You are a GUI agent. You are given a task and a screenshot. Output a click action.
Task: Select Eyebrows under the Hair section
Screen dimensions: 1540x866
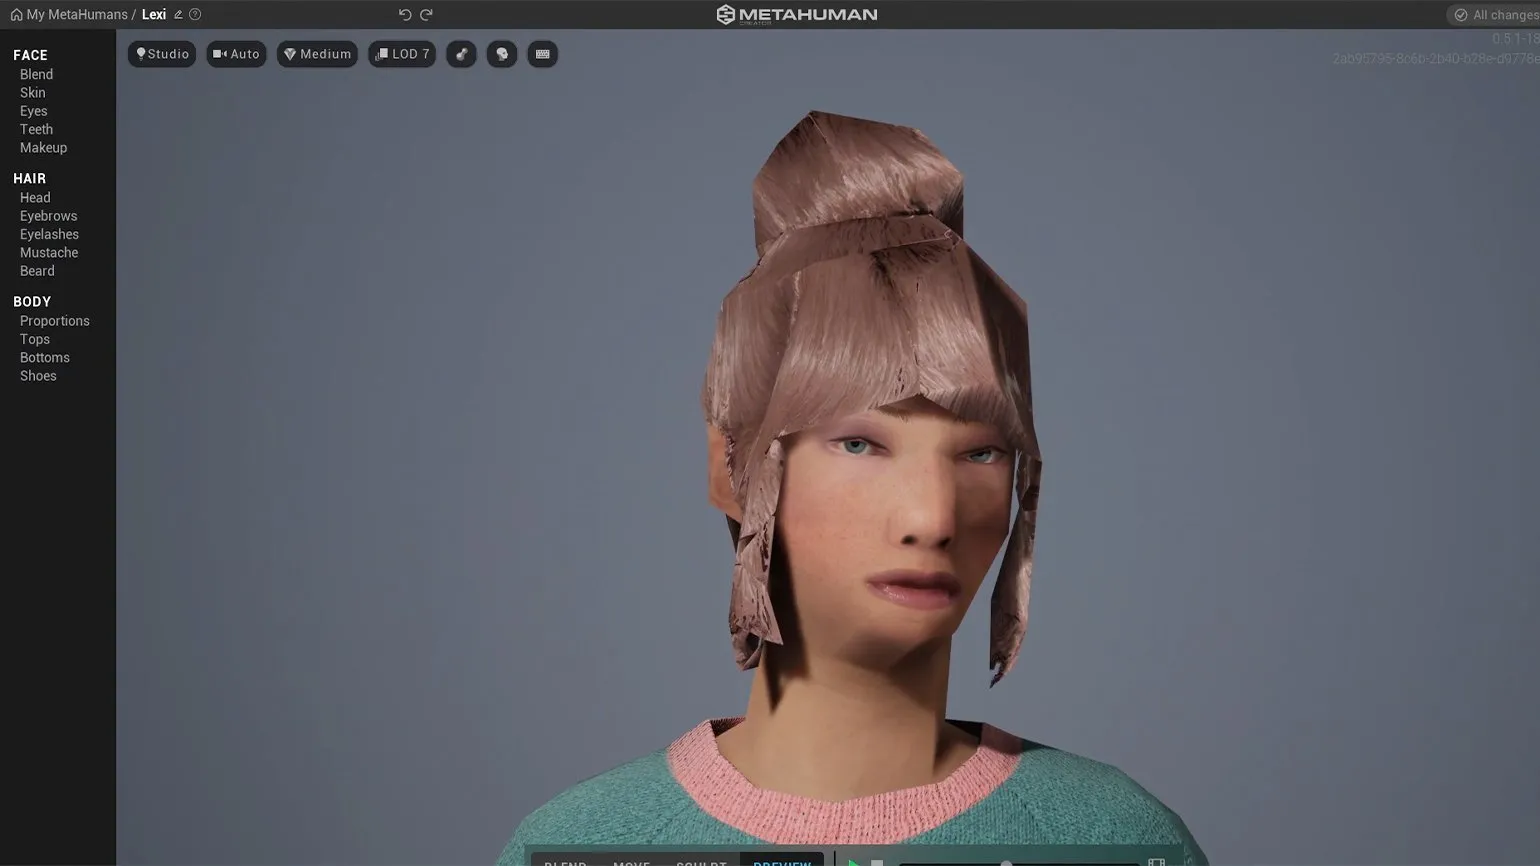[48, 216]
